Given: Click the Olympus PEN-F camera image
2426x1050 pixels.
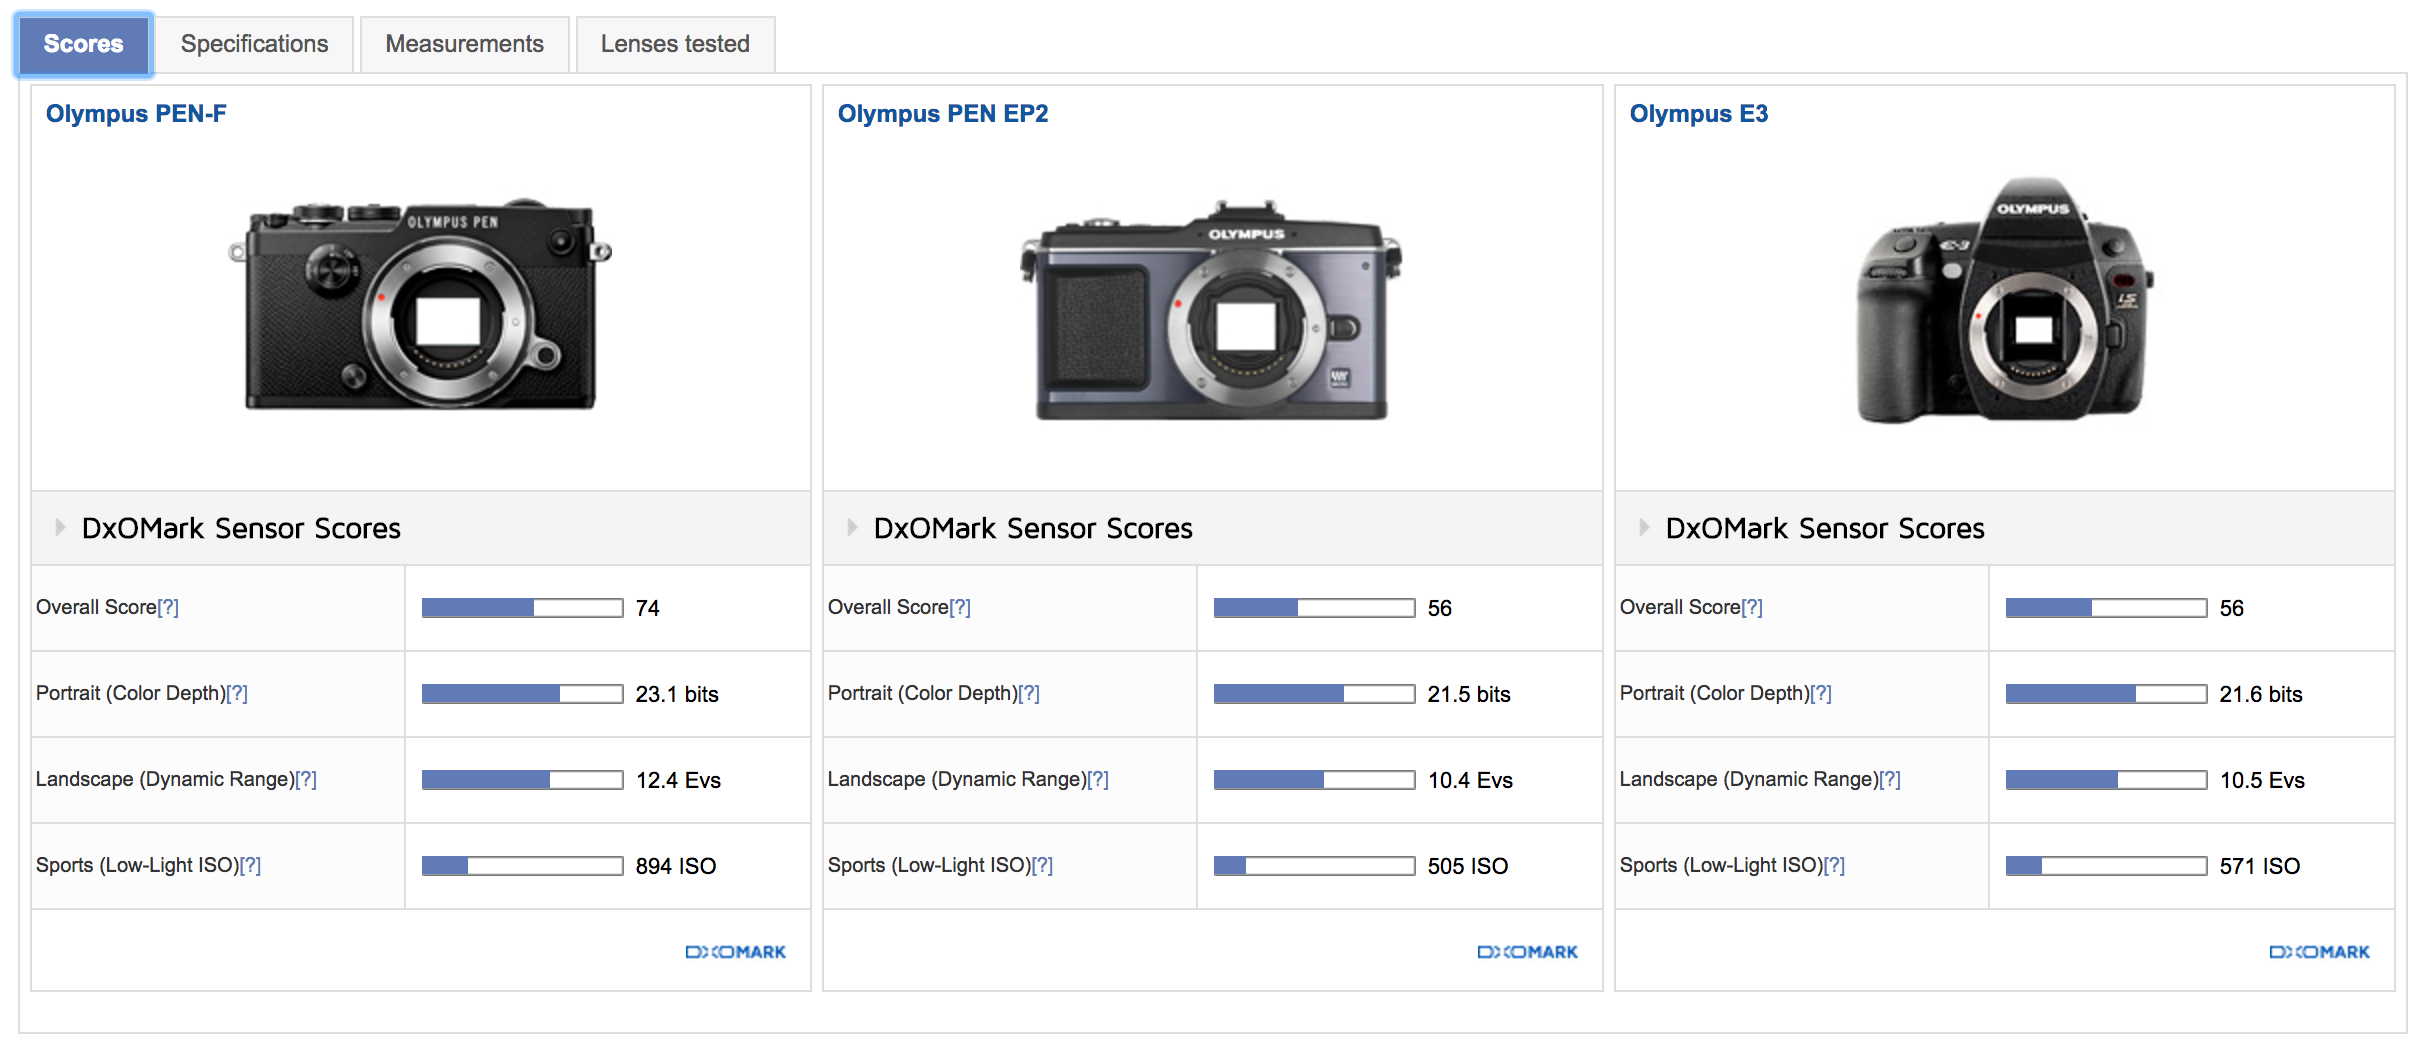Looking at the screenshot, I should pyautogui.click(x=420, y=304).
